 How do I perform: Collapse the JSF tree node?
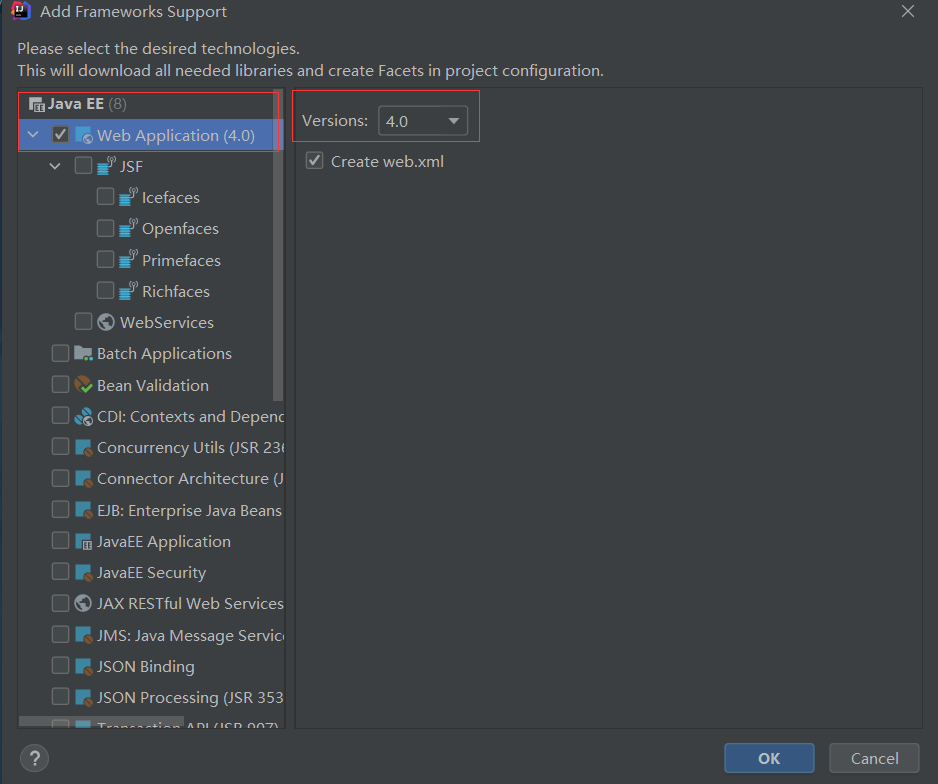pos(55,166)
